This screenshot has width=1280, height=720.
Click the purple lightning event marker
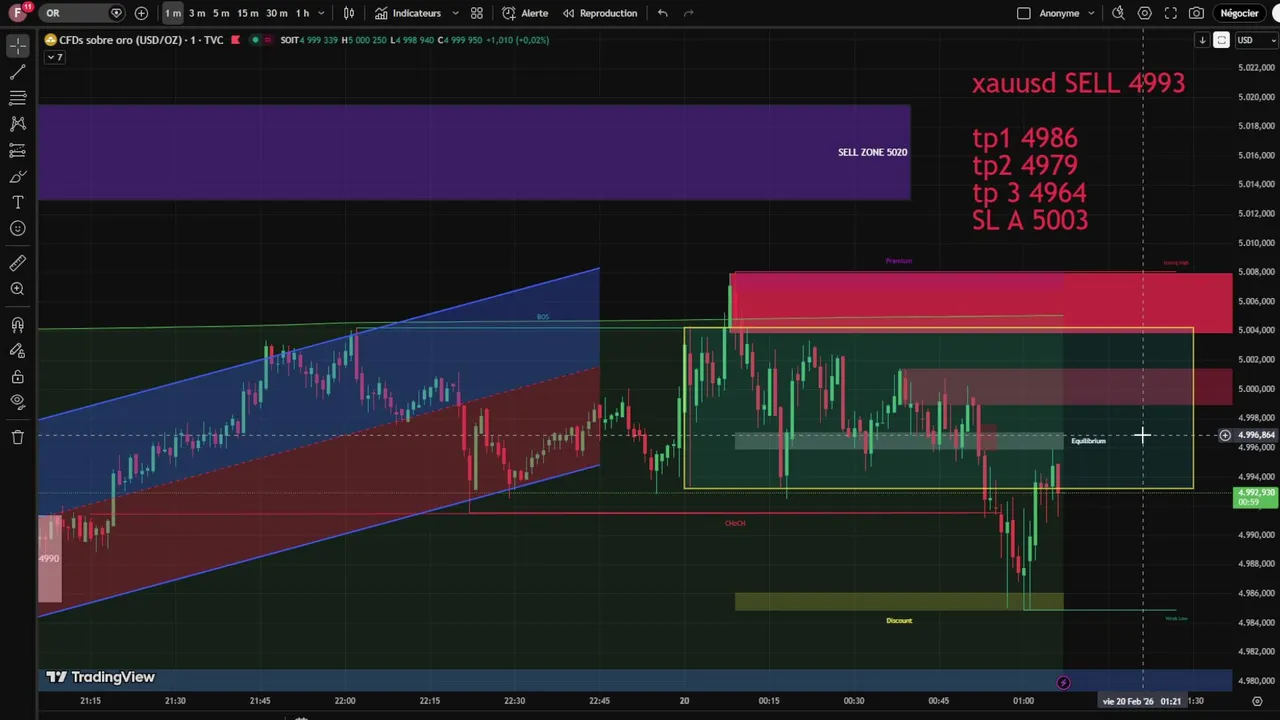pyautogui.click(x=1063, y=683)
